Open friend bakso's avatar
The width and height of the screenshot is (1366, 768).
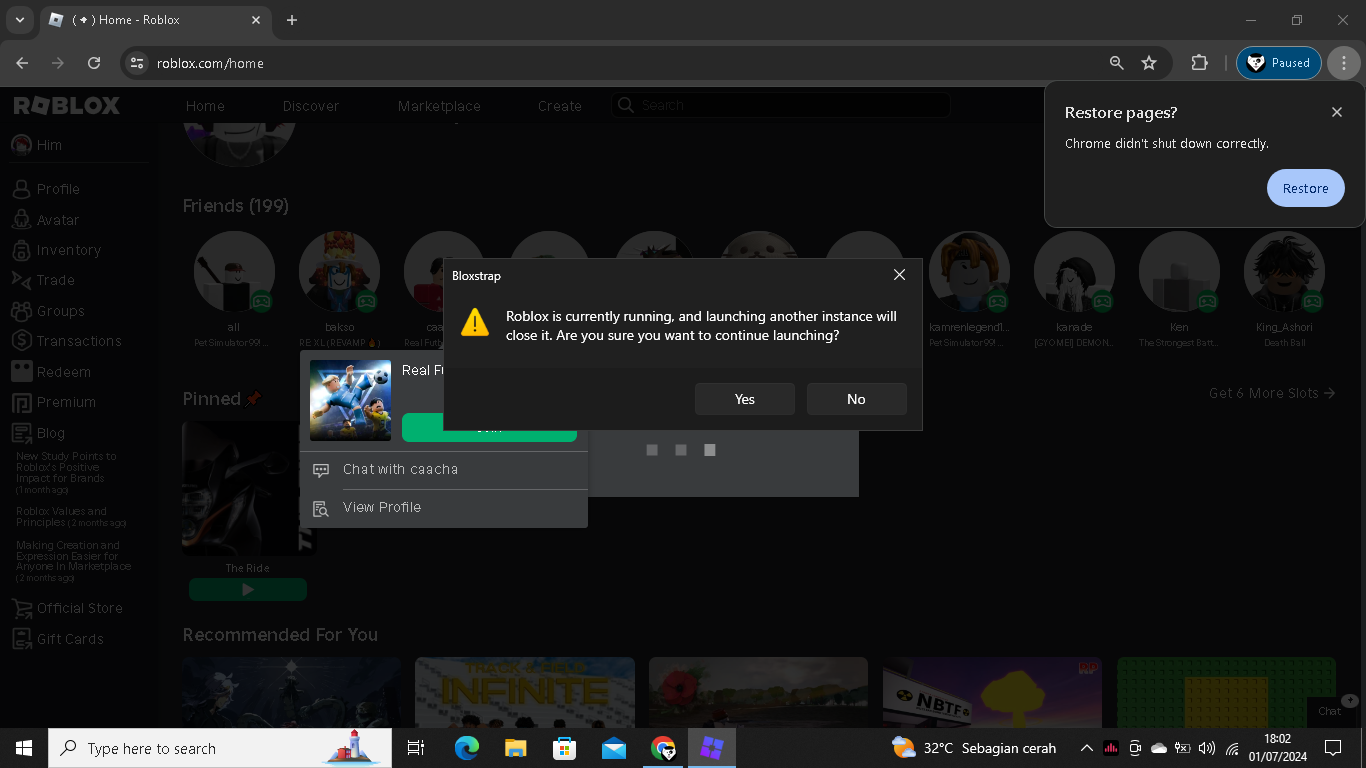(x=339, y=272)
